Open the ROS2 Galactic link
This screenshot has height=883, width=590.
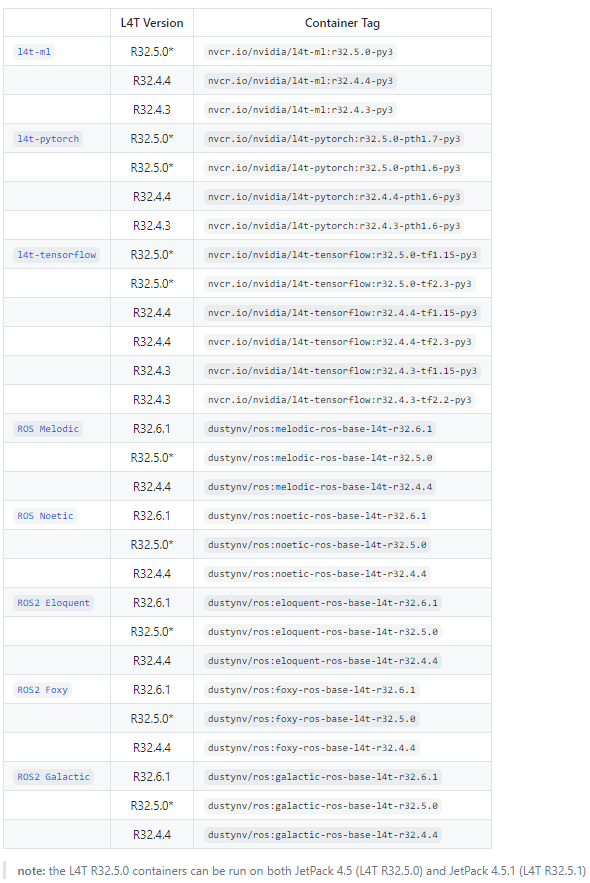click(x=53, y=777)
